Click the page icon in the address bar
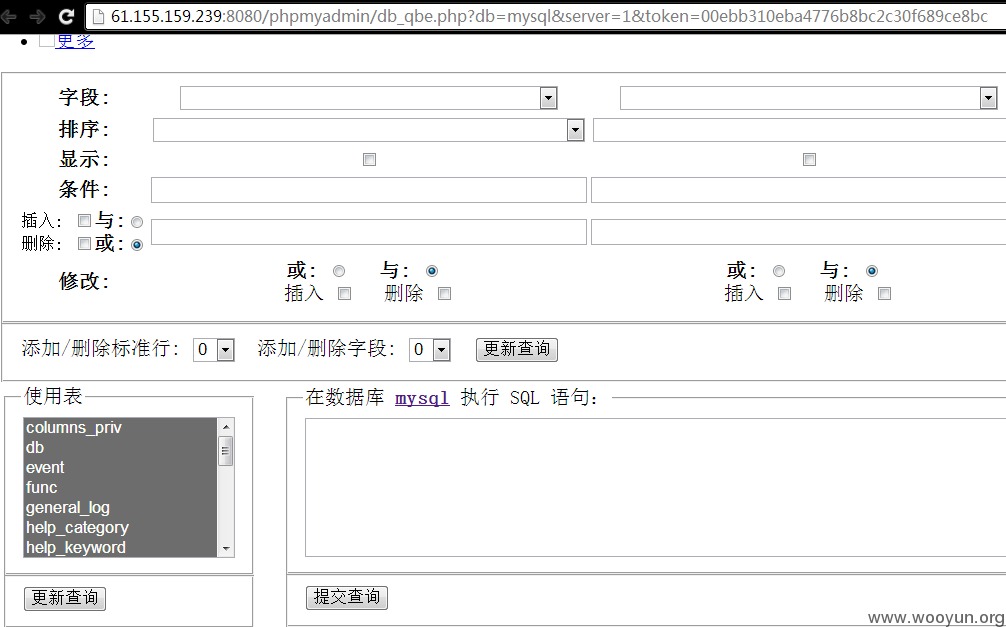The image size is (1006, 627). coord(98,16)
